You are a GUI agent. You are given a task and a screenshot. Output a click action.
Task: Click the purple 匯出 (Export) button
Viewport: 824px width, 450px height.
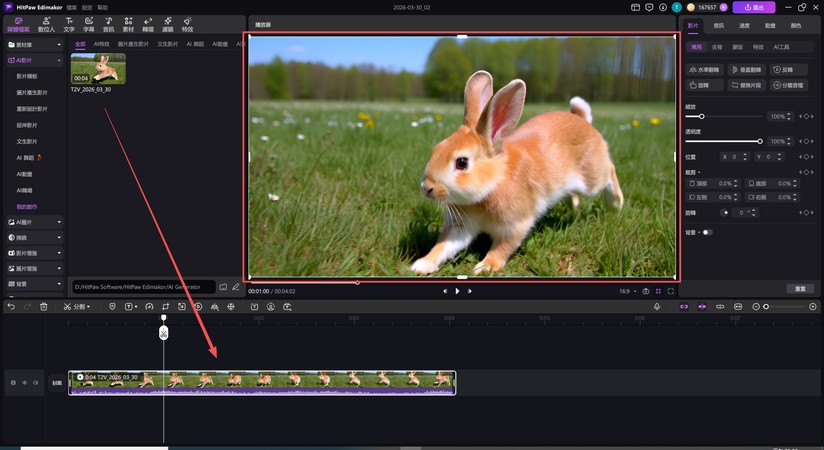pos(753,7)
